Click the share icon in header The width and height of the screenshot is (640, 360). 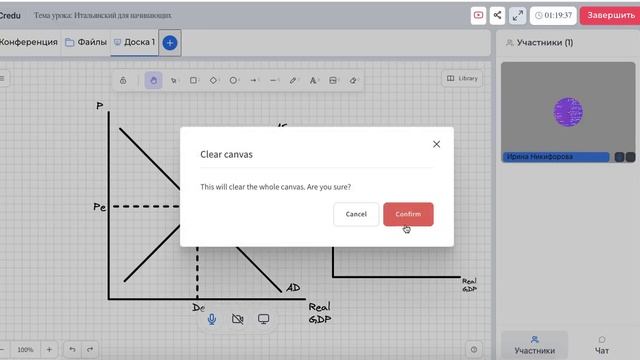coord(497,16)
